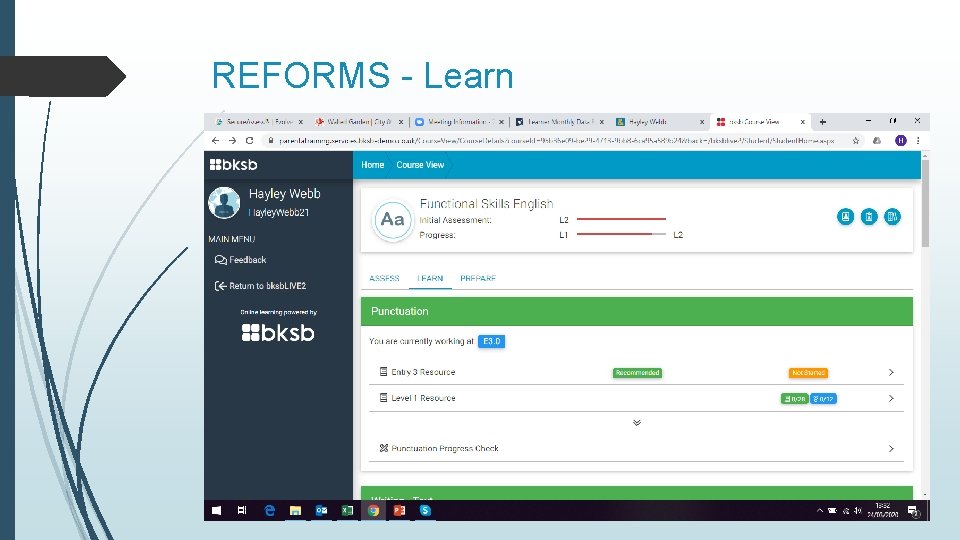Viewport: 960px width, 540px height.
Task: Open PowerPoint from taskbar
Action: (399, 511)
